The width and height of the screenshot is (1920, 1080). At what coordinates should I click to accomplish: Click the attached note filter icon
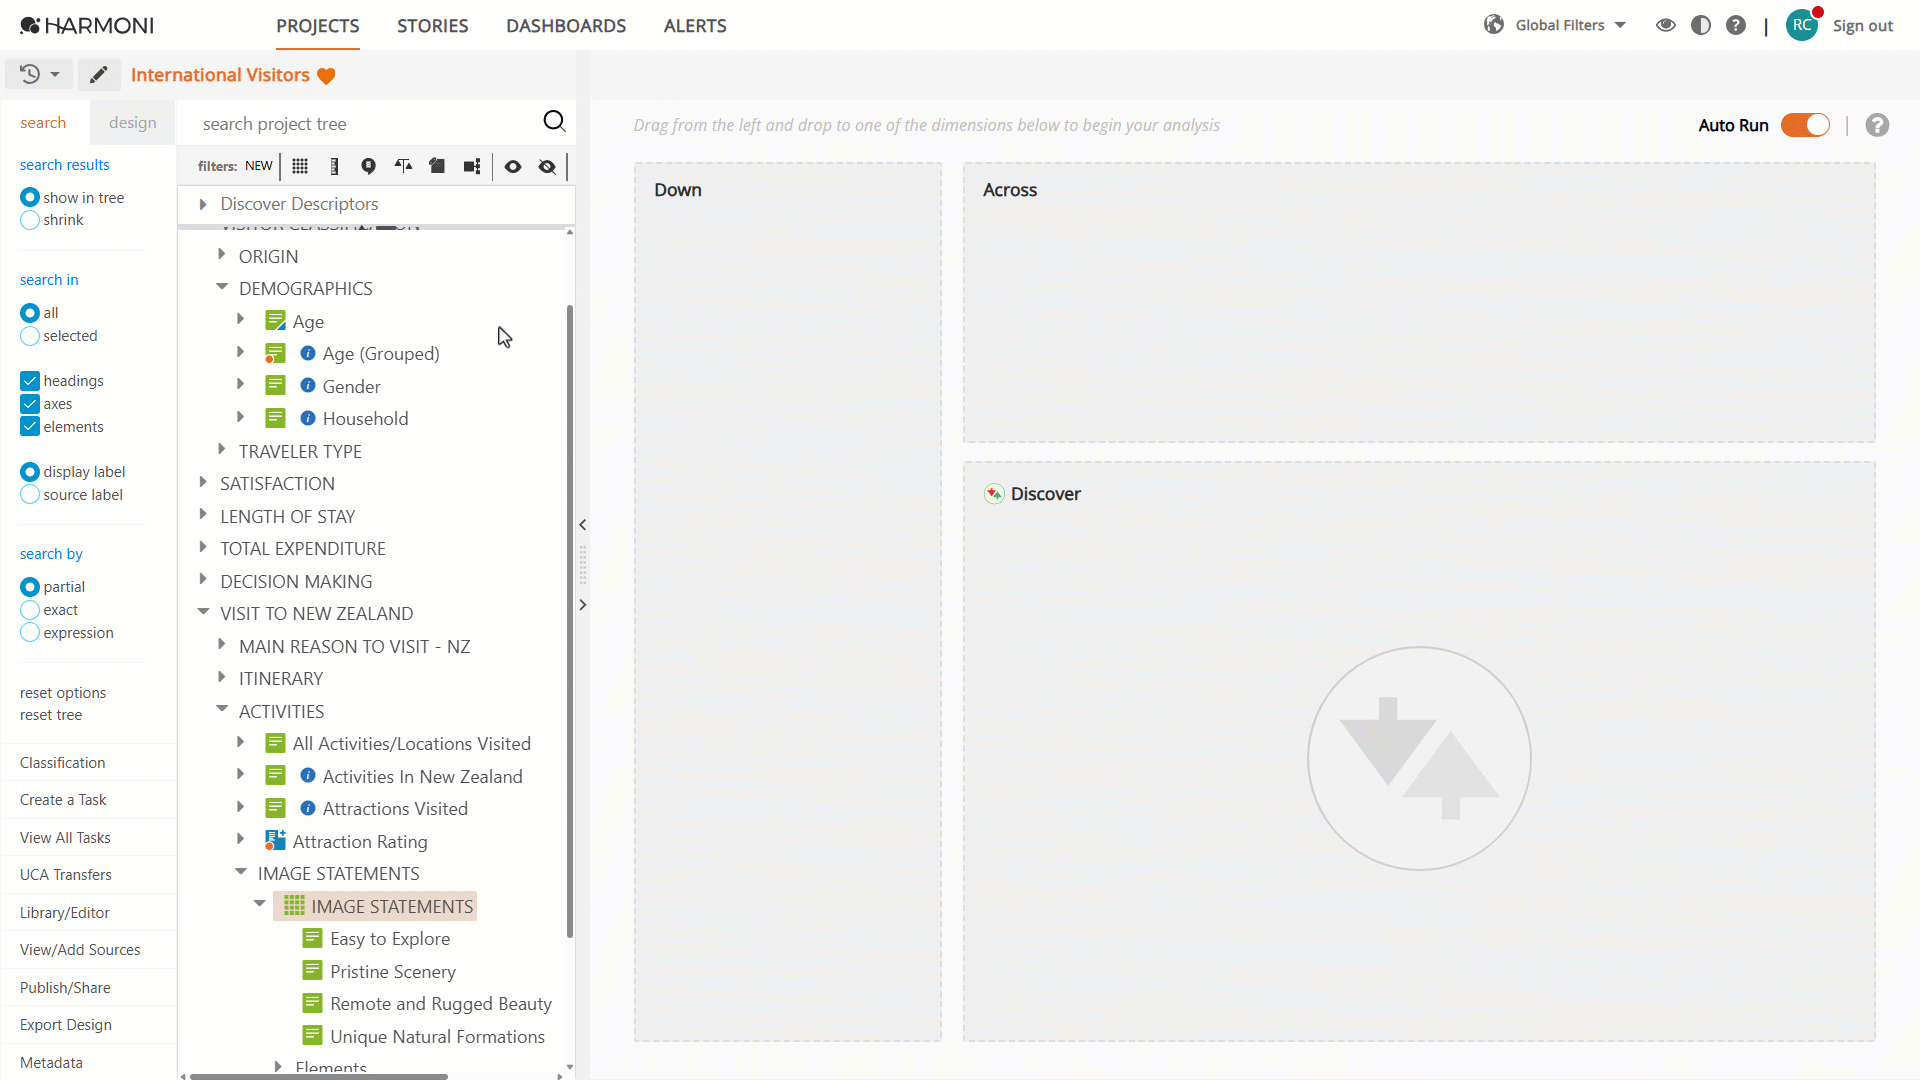(437, 166)
